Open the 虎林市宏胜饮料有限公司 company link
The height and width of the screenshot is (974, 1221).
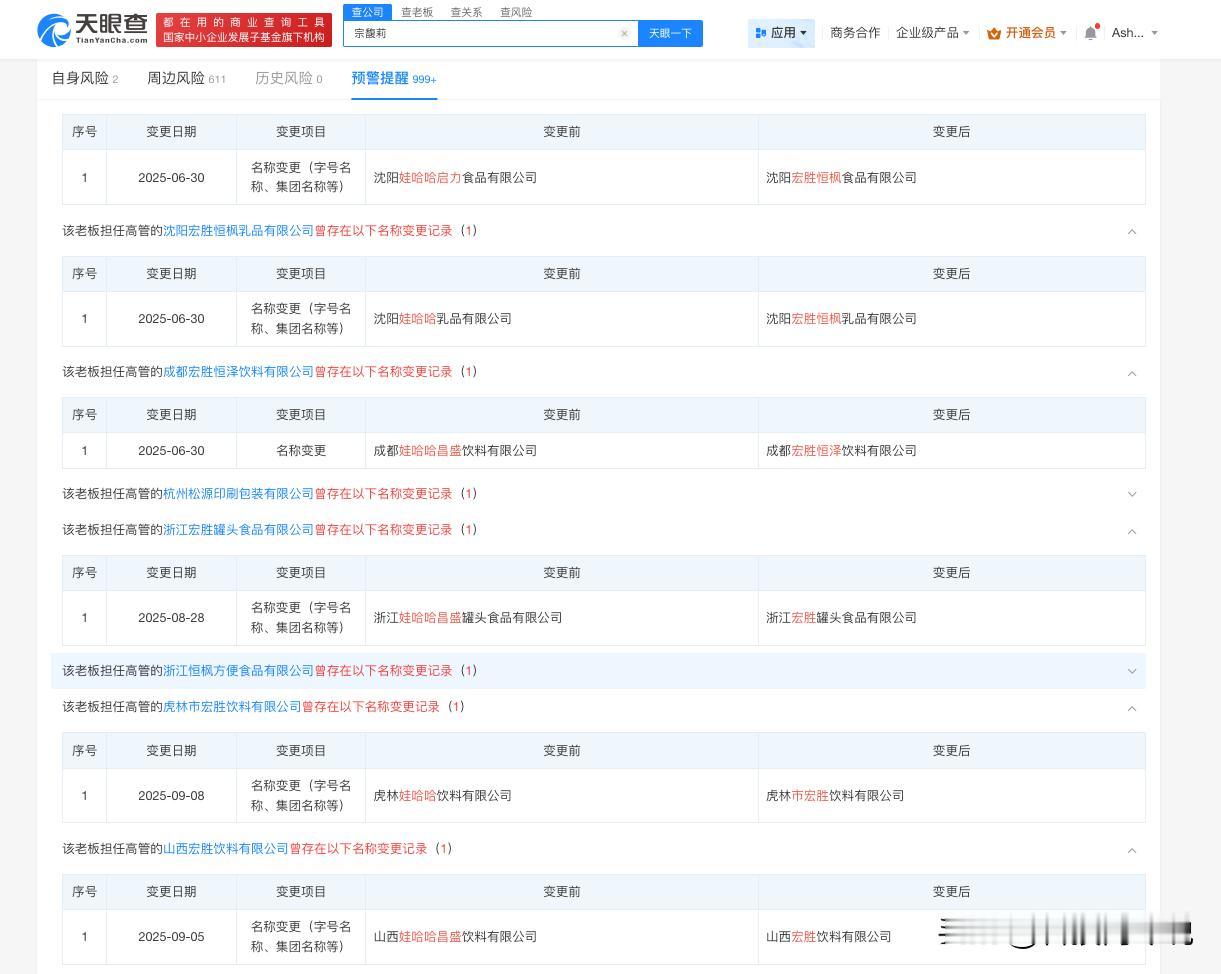click(x=232, y=707)
